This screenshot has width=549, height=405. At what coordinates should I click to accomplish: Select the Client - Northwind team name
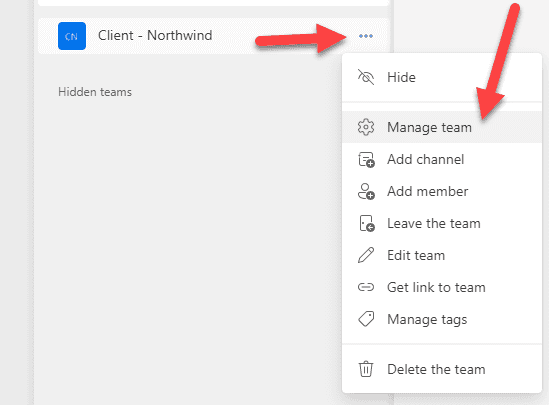[155, 35]
